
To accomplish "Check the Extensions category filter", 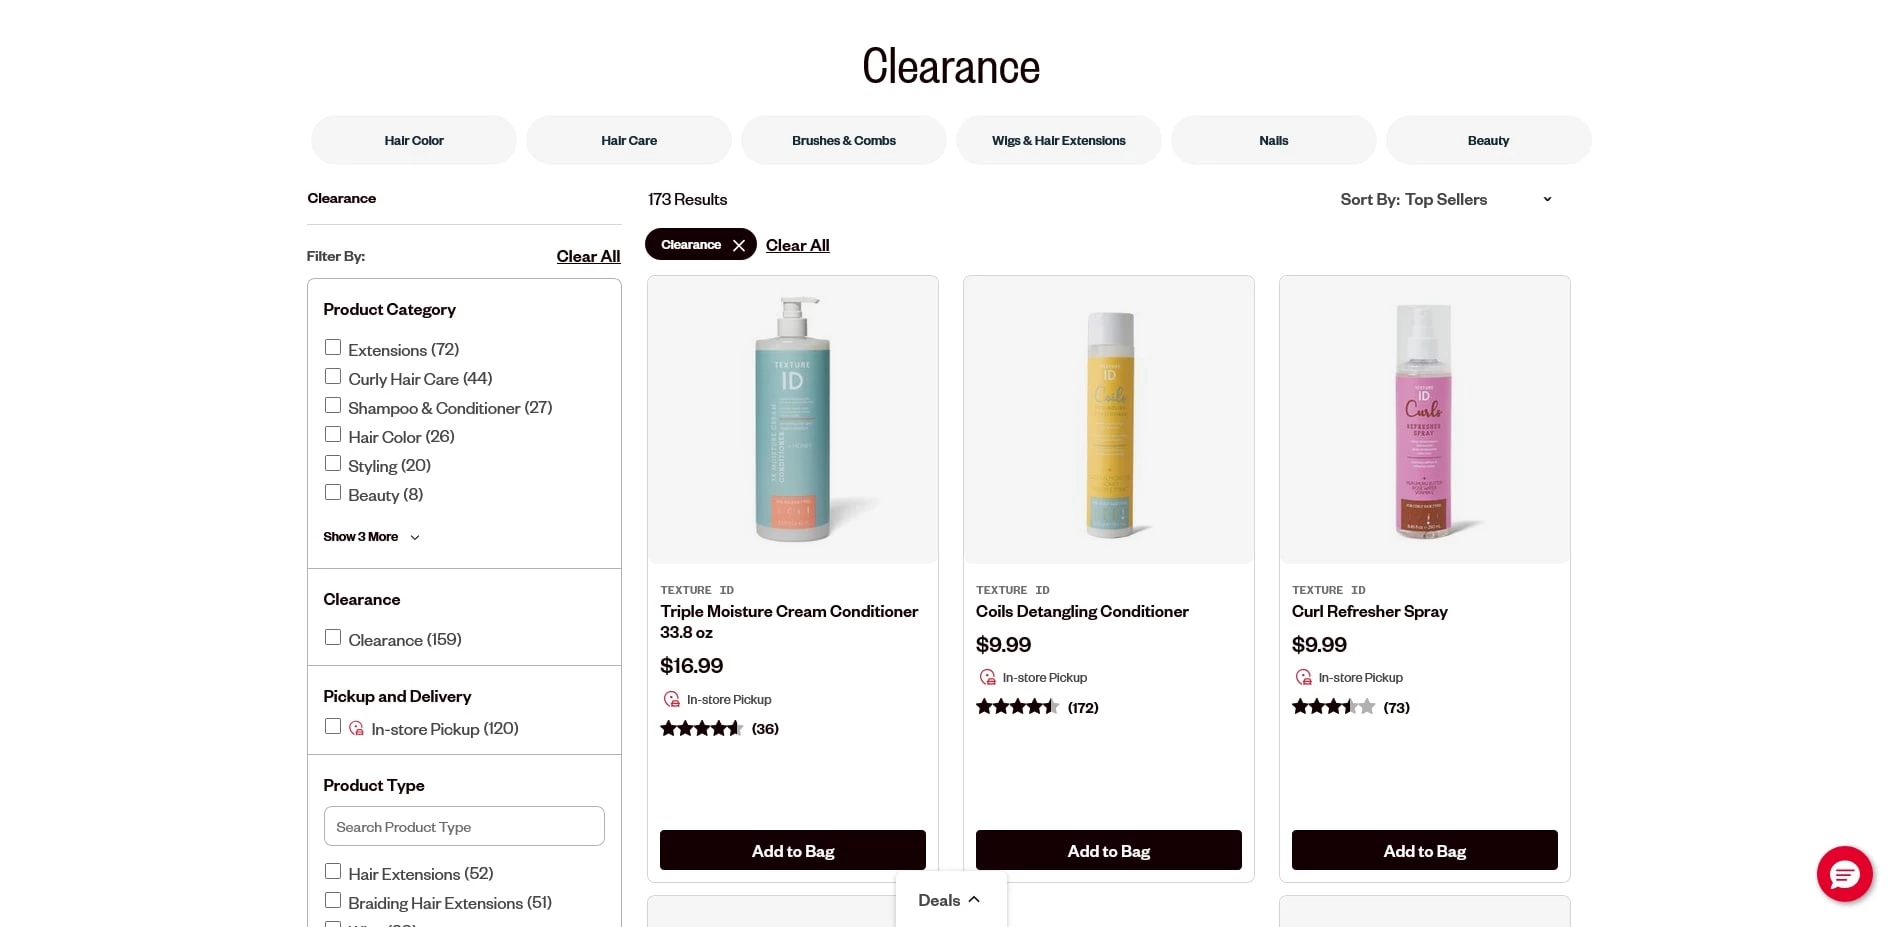I will coord(333,348).
